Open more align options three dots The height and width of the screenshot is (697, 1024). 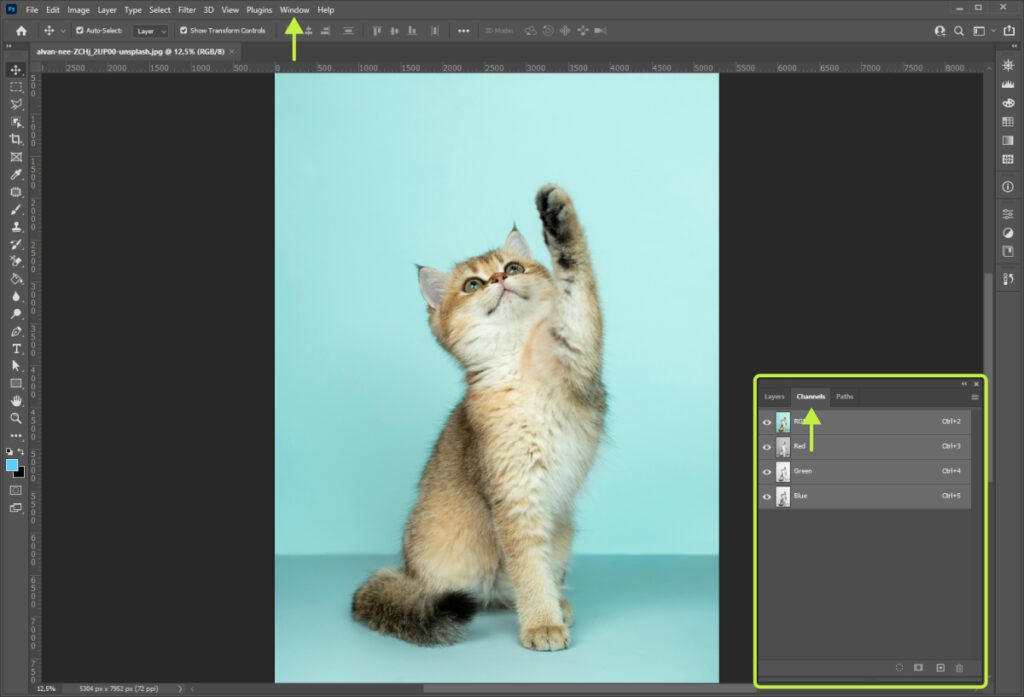464,31
